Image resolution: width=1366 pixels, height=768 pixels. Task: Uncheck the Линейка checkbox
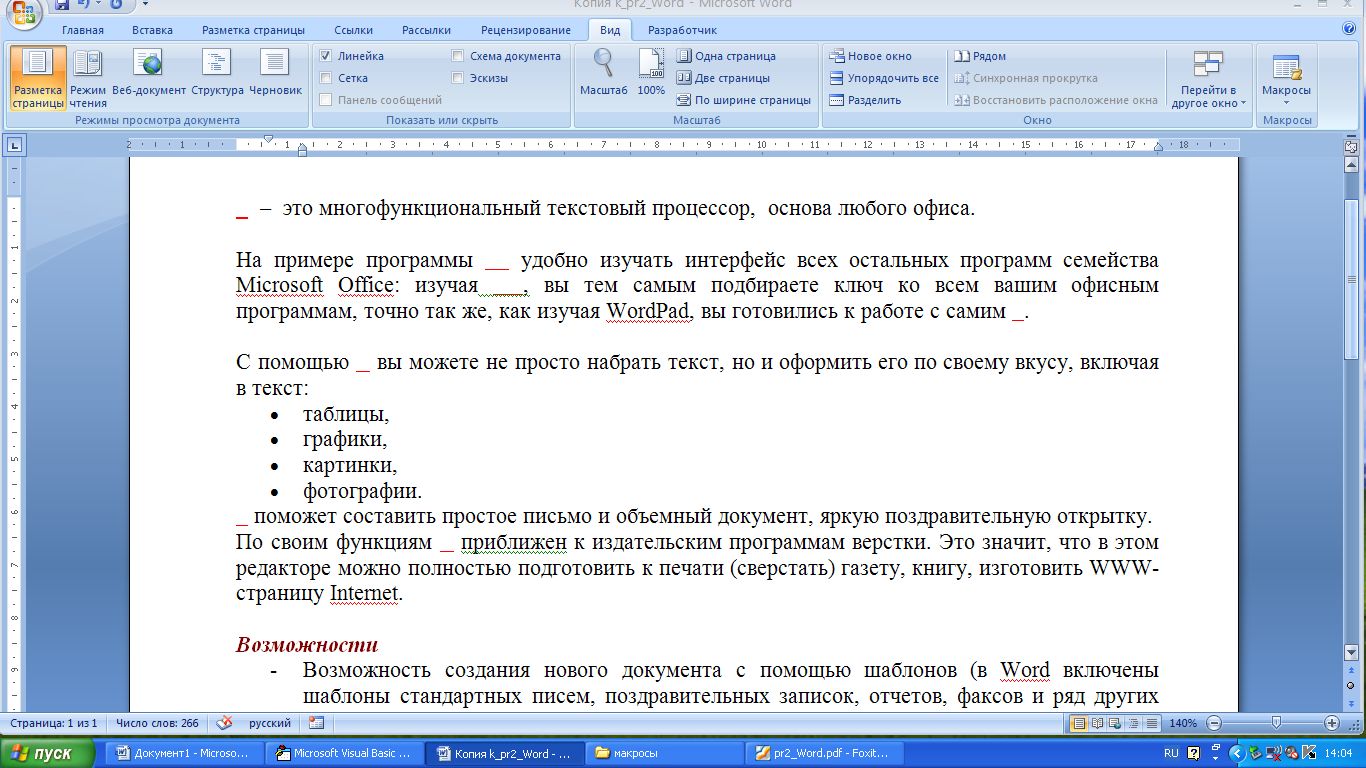tap(326, 56)
